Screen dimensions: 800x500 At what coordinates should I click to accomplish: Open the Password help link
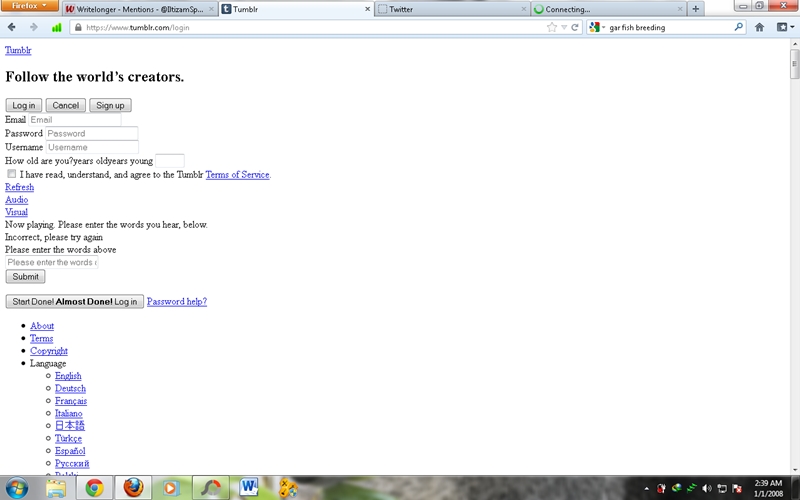[177, 302]
